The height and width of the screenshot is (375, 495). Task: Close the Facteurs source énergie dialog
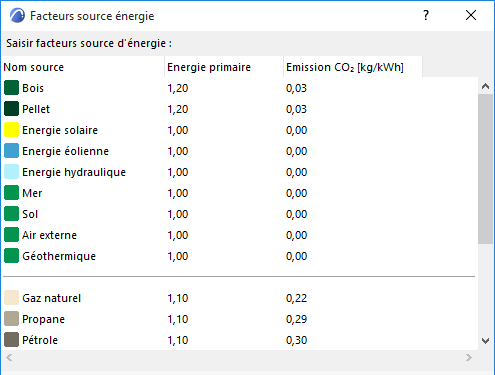pos(471,15)
